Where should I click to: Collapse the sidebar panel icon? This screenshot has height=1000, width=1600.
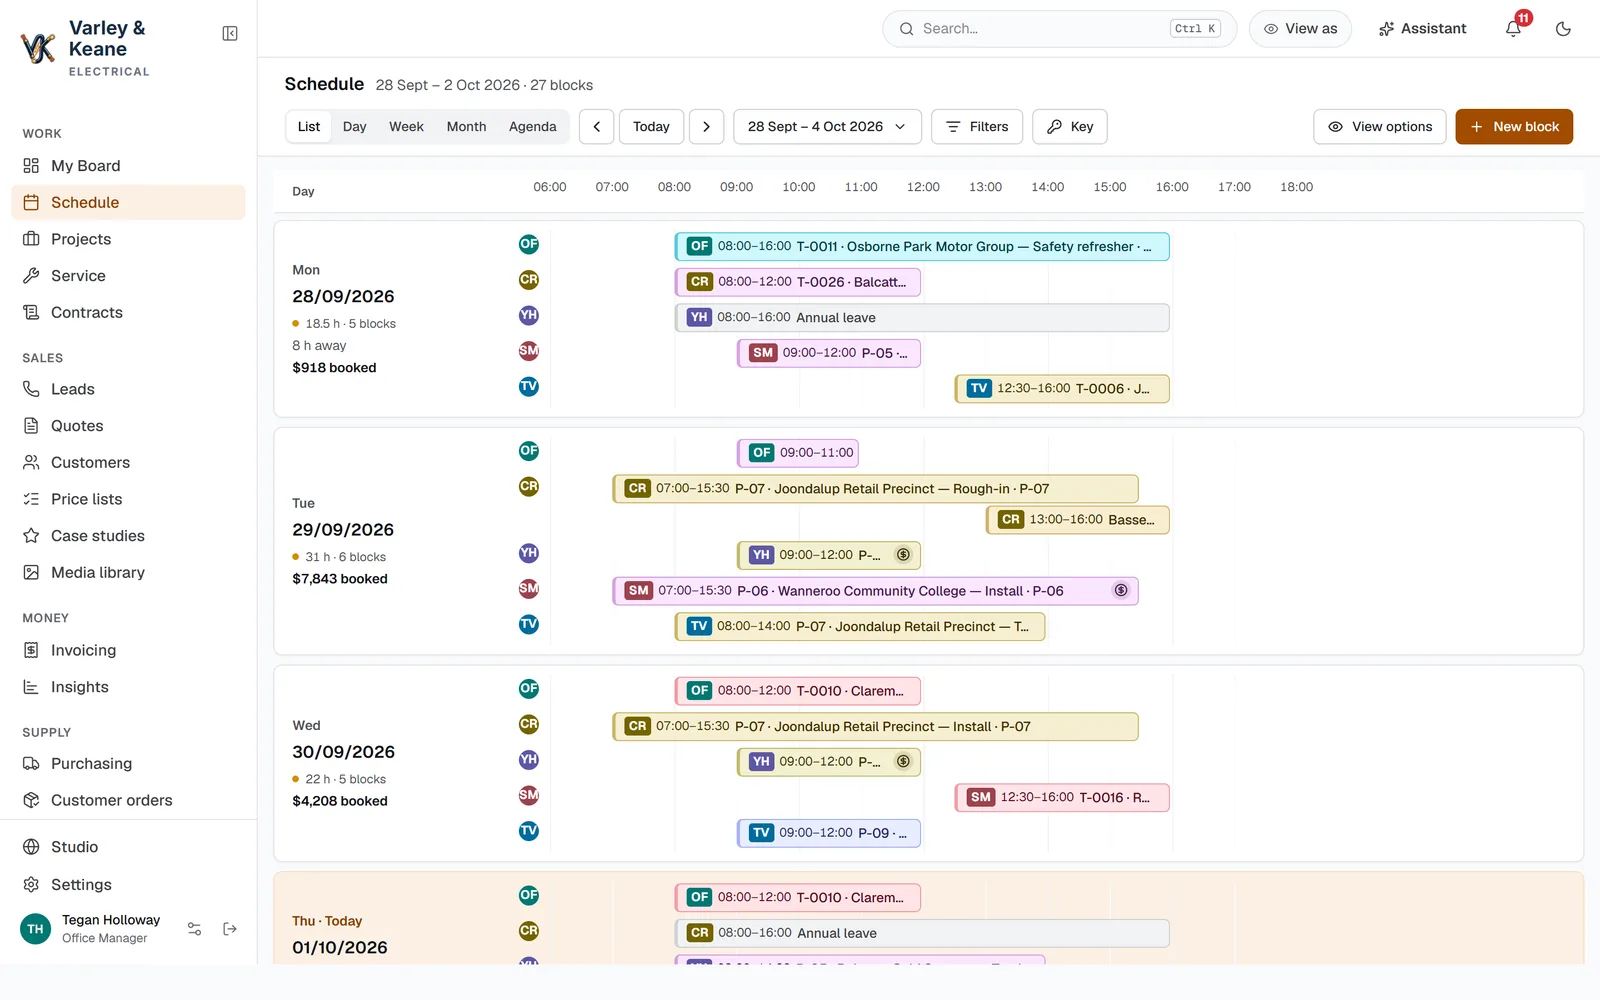point(230,34)
